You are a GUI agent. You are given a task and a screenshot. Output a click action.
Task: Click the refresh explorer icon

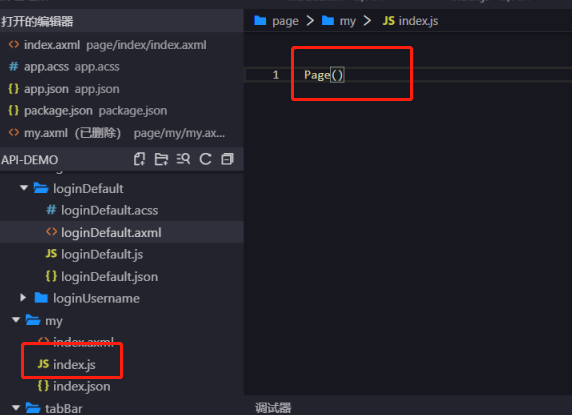tap(205, 159)
